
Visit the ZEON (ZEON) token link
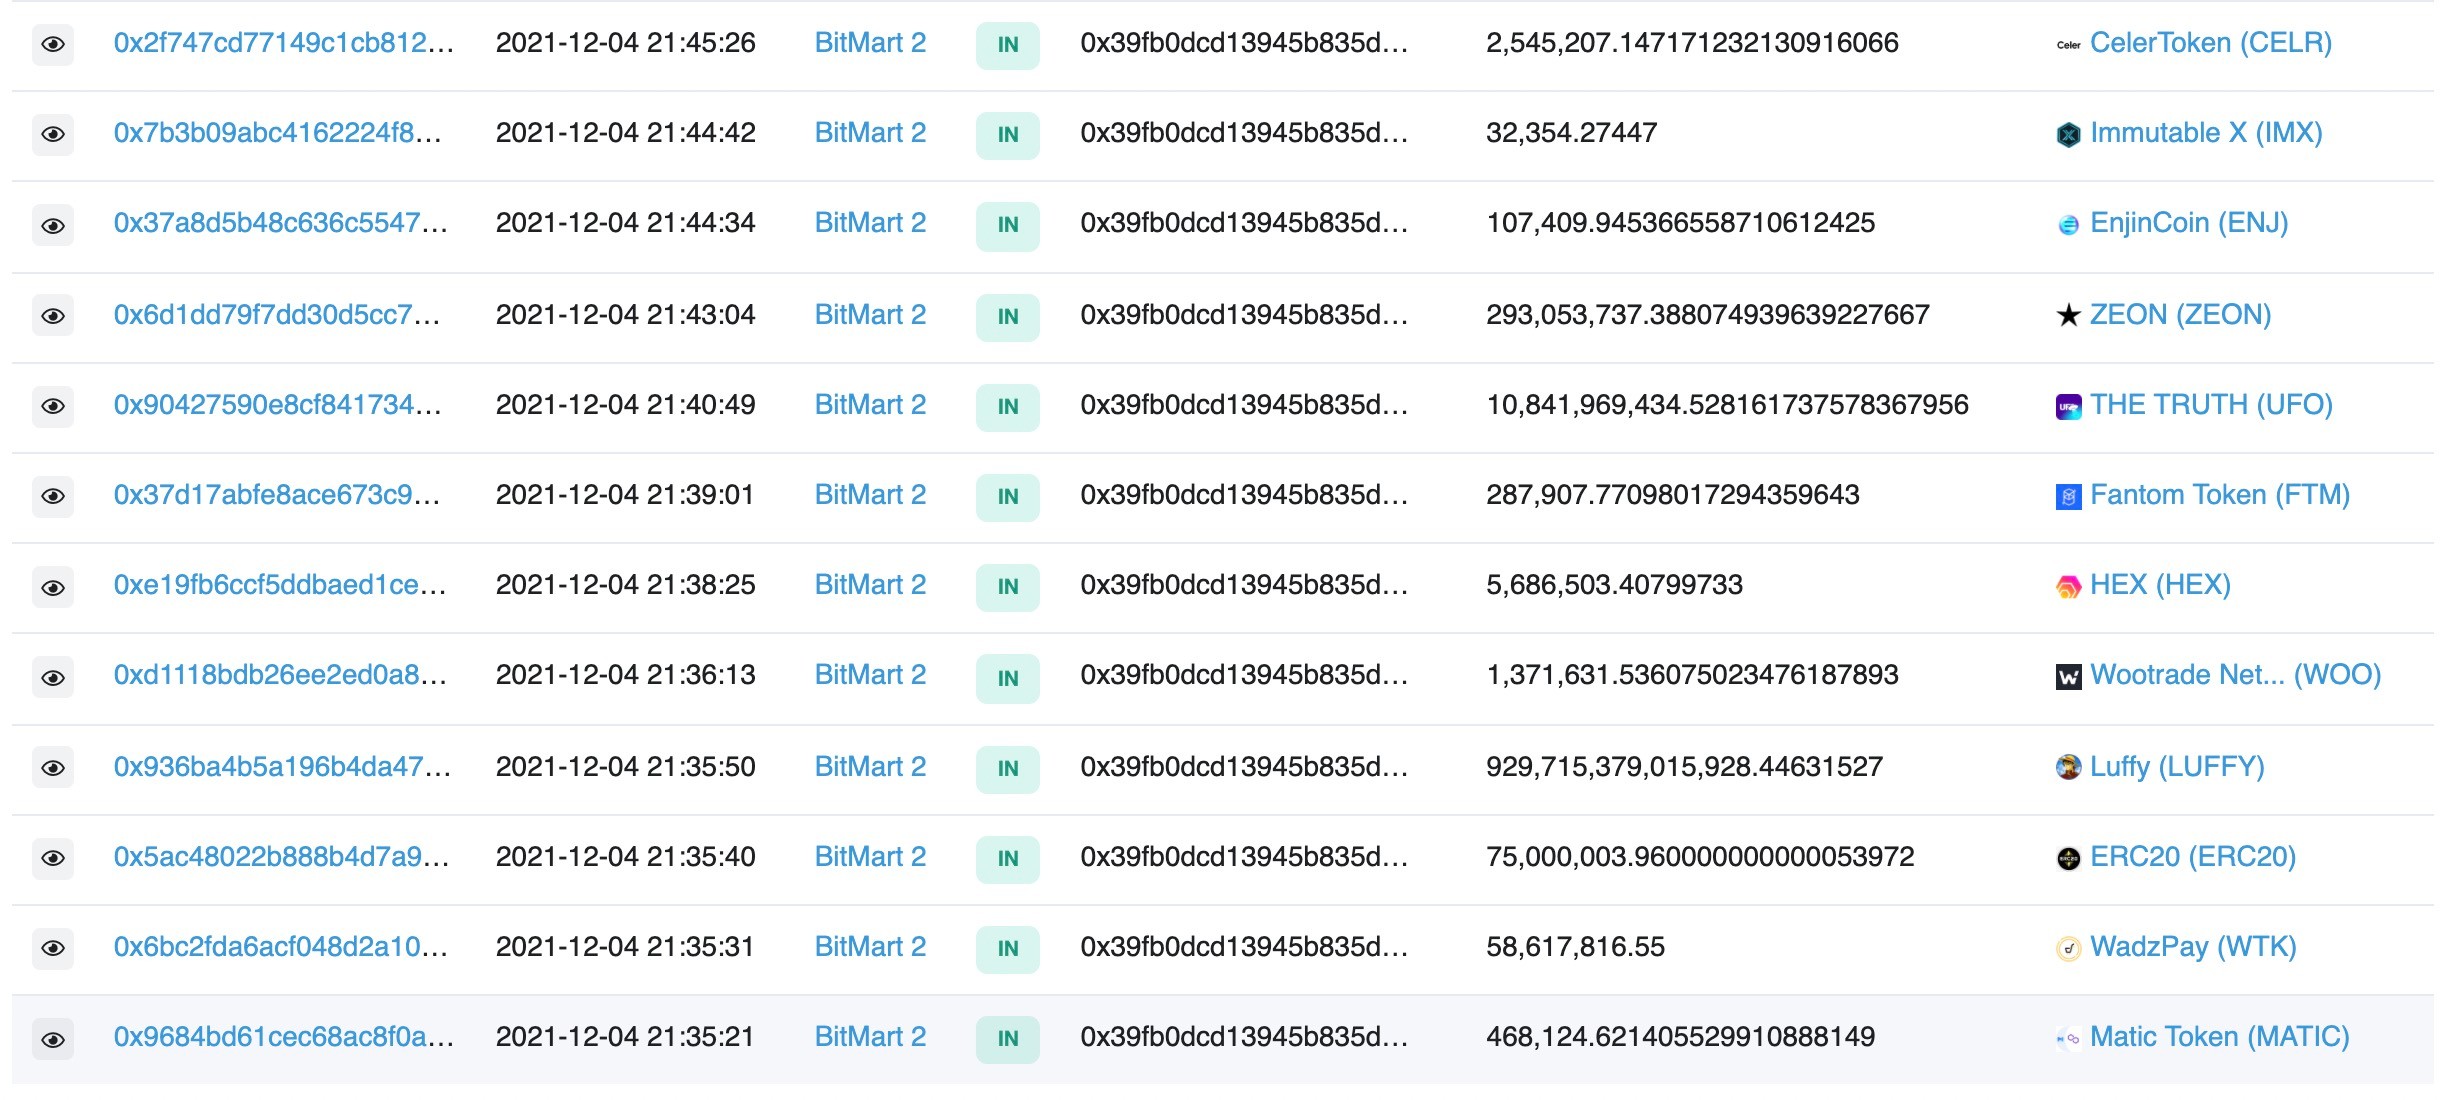tap(2181, 315)
